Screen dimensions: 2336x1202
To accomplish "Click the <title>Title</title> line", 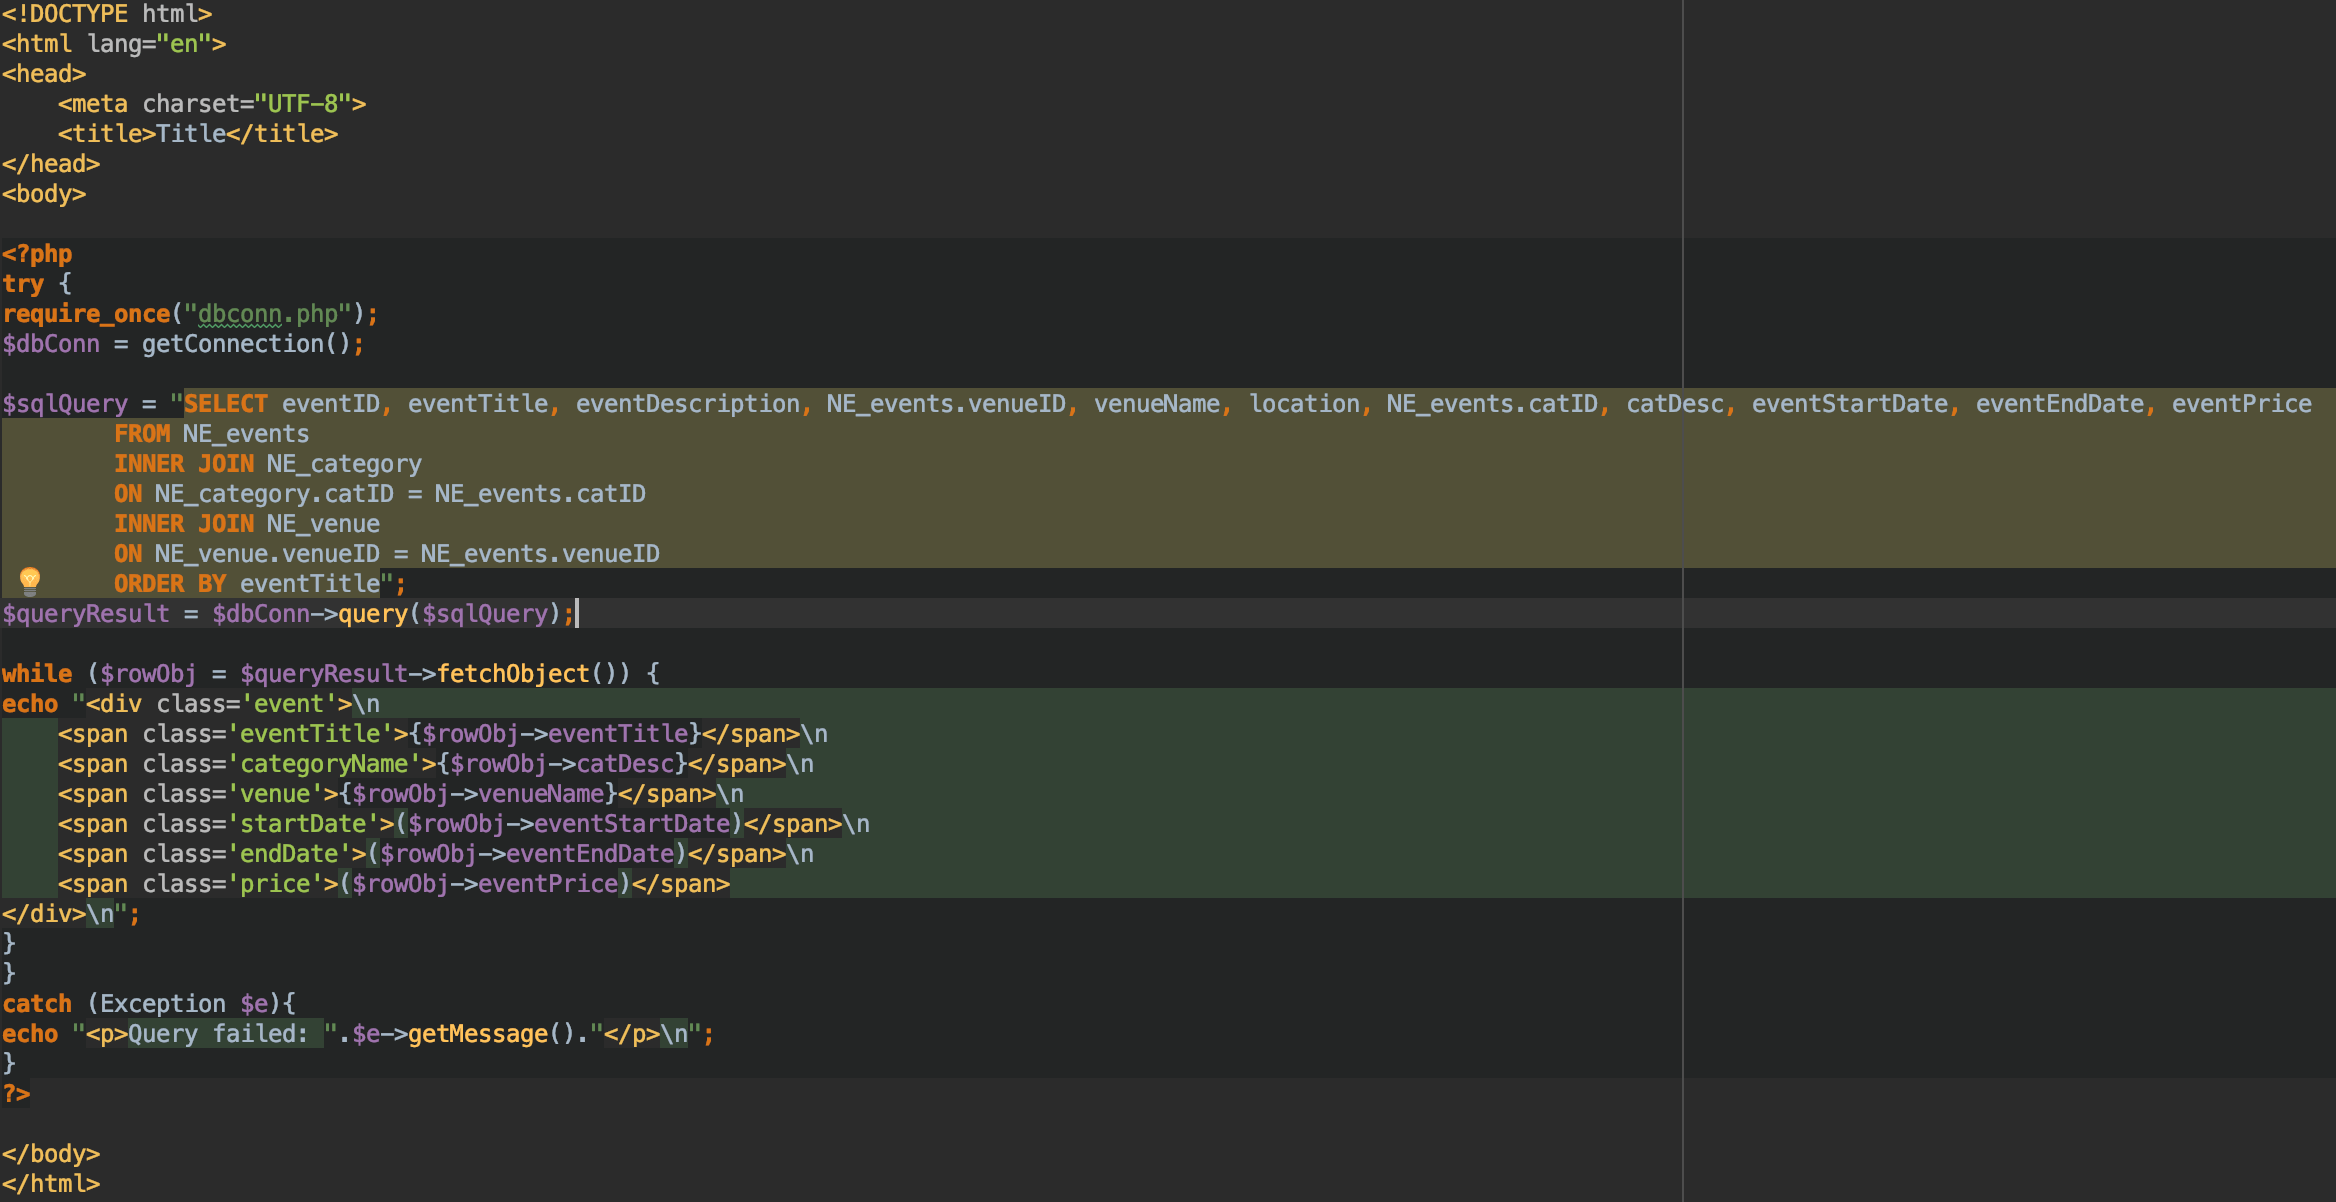I will [x=198, y=134].
